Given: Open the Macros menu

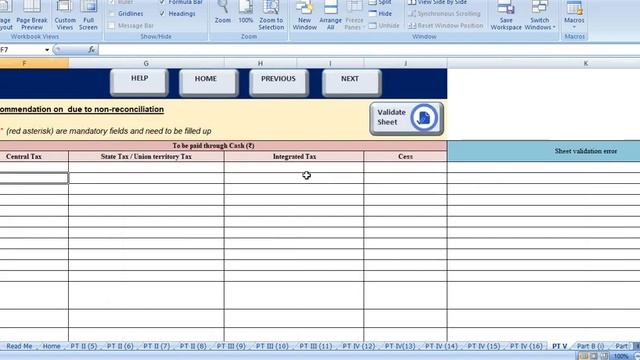Looking at the screenshot, I should tap(574, 16).
